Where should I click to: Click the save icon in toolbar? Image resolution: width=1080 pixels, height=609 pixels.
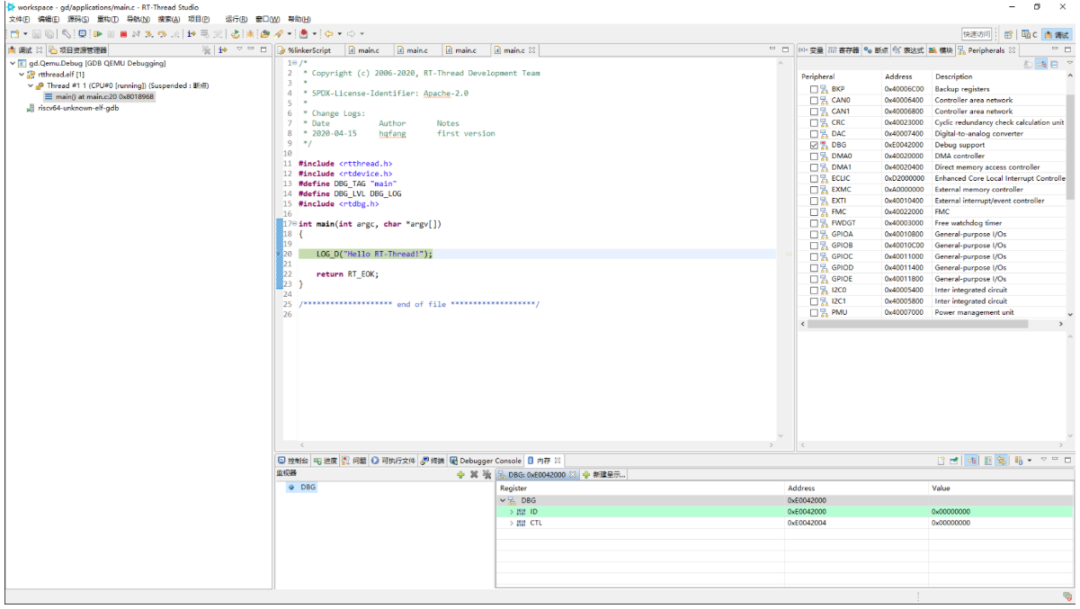click(x=36, y=34)
